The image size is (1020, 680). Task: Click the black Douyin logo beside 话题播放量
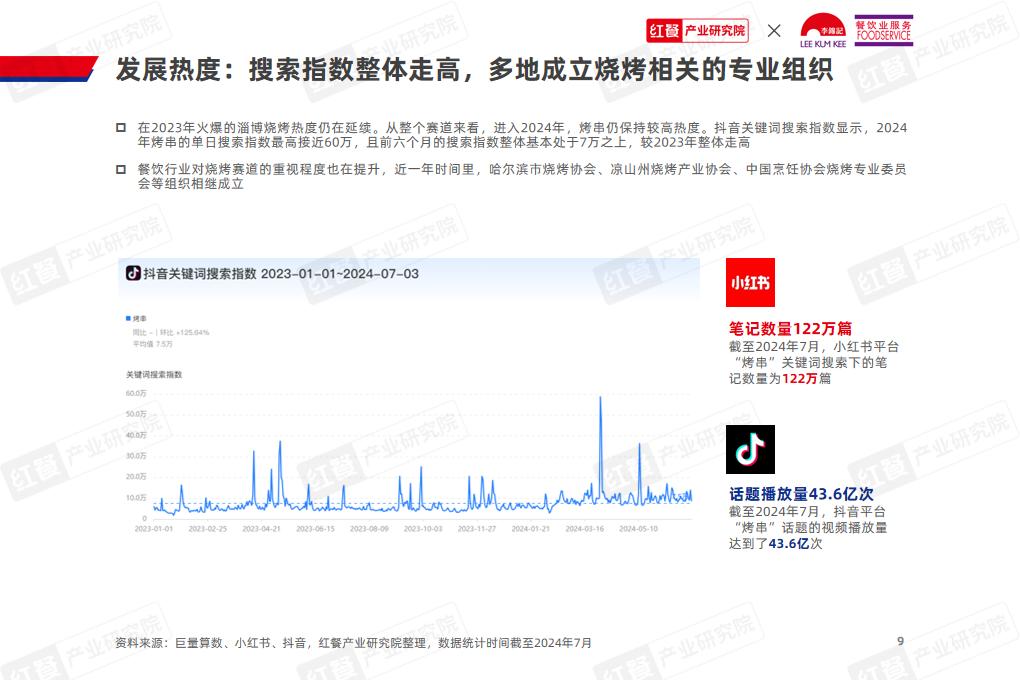click(750, 449)
